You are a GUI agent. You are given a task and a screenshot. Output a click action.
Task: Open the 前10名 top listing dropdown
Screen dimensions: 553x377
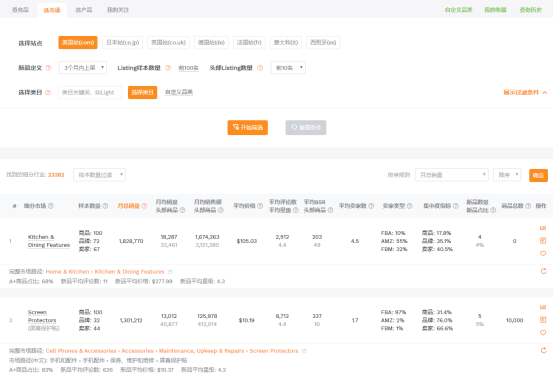pyautogui.click(x=288, y=67)
